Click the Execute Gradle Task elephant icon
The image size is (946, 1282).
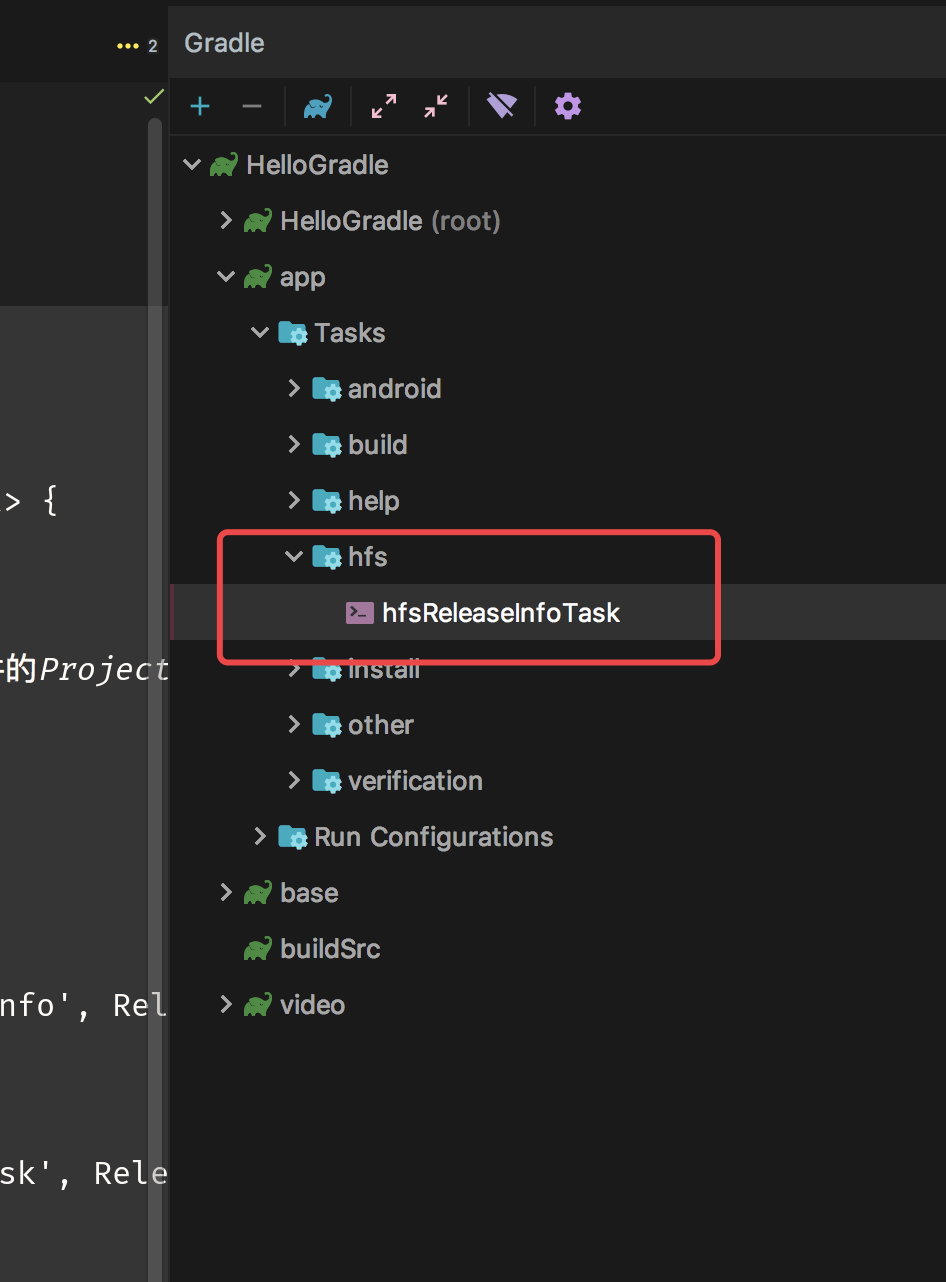tap(318, 106)
